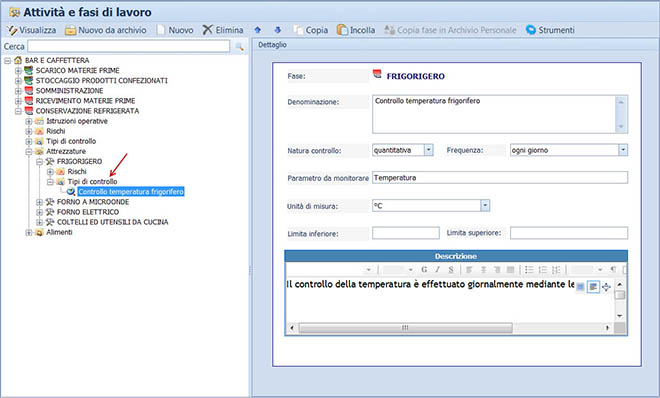The width and height of the screenshot is (660, 398).
Task: Click the Limite superiore field
Action: pyautogui.click(x=569, y=233)
